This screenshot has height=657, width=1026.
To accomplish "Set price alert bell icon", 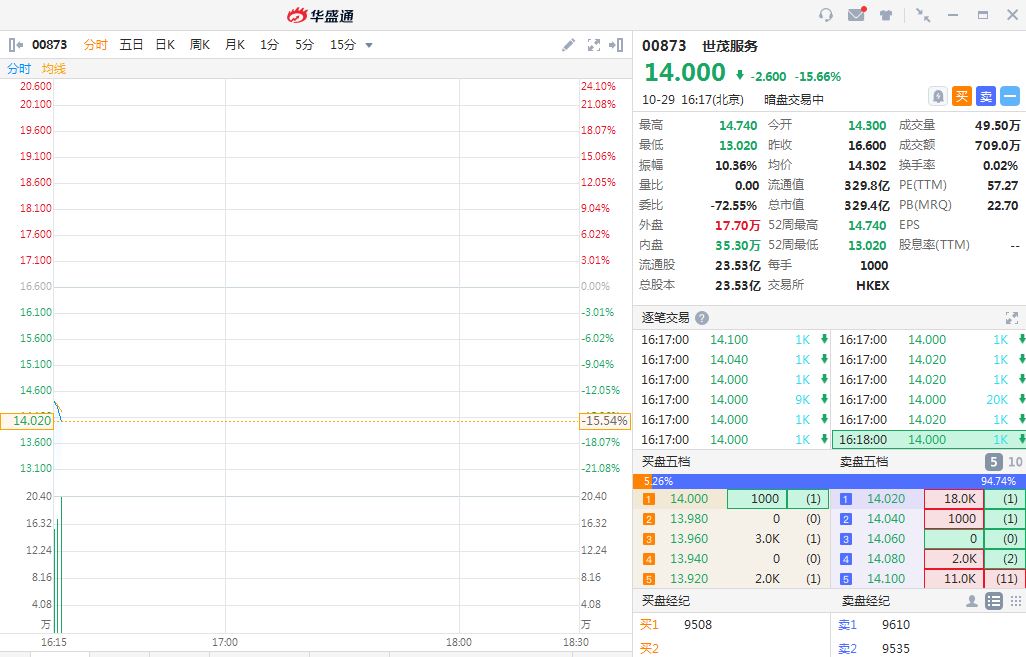I will click(x=938, y=96).
